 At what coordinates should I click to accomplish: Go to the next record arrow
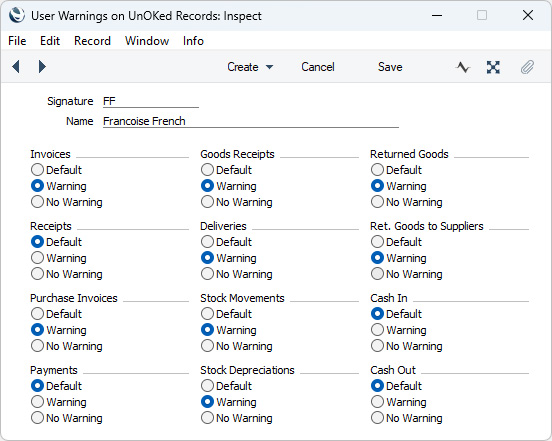(42, 67)
